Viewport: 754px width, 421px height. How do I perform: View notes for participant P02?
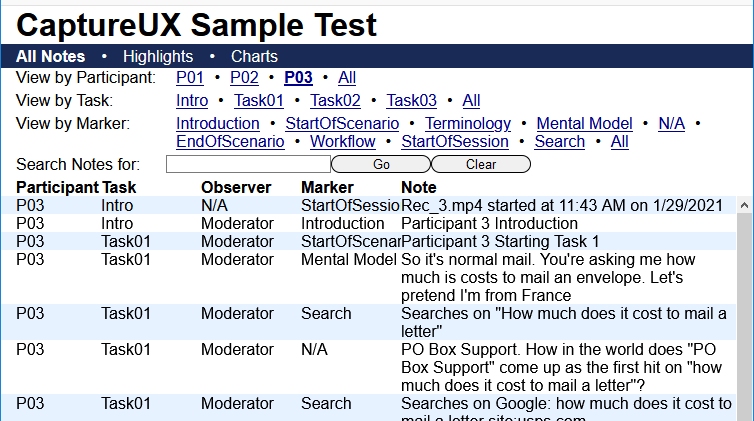[x=244, y=77]
